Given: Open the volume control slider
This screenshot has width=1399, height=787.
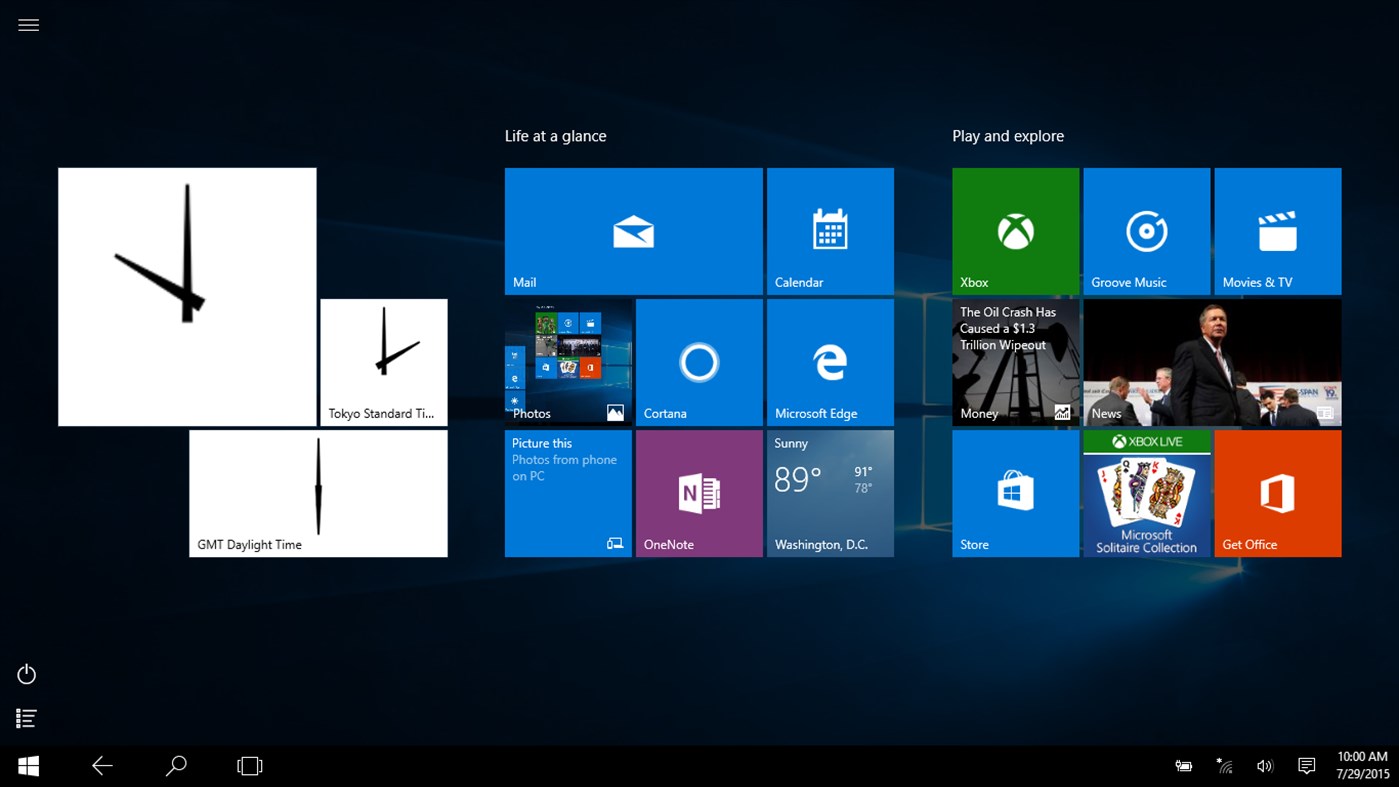Looking at the screenshot, I should [x=1265, y=765].
